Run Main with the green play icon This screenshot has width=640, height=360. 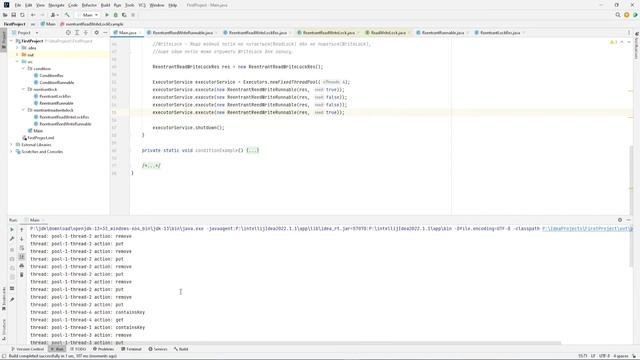click(x=107, y=15)
